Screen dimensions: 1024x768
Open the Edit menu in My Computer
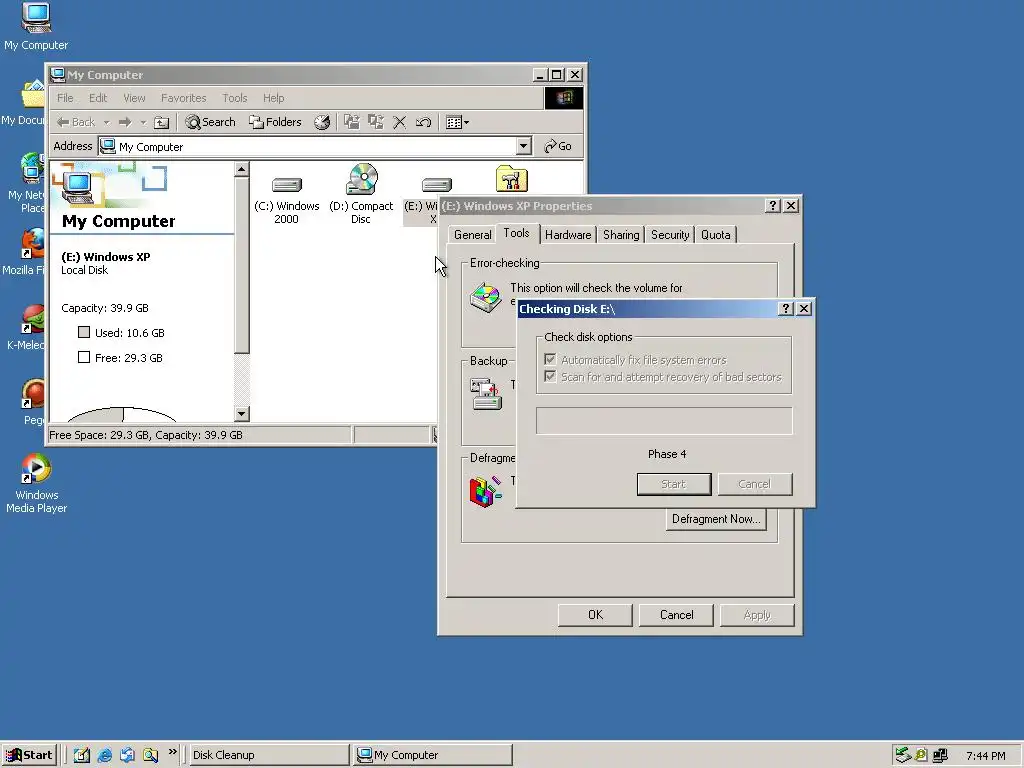[x=98, y=98]
